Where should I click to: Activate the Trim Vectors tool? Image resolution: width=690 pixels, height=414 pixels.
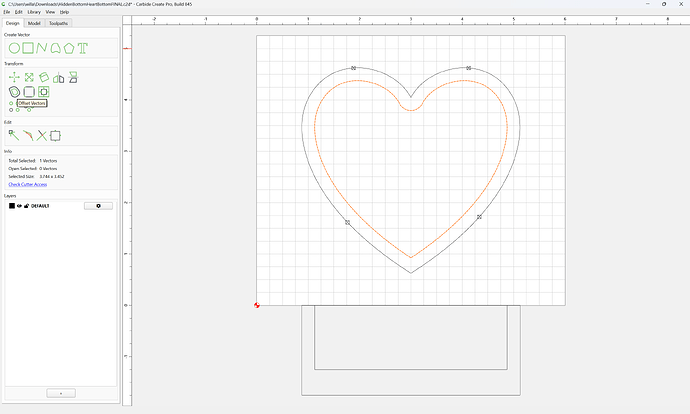click(42, 136)
